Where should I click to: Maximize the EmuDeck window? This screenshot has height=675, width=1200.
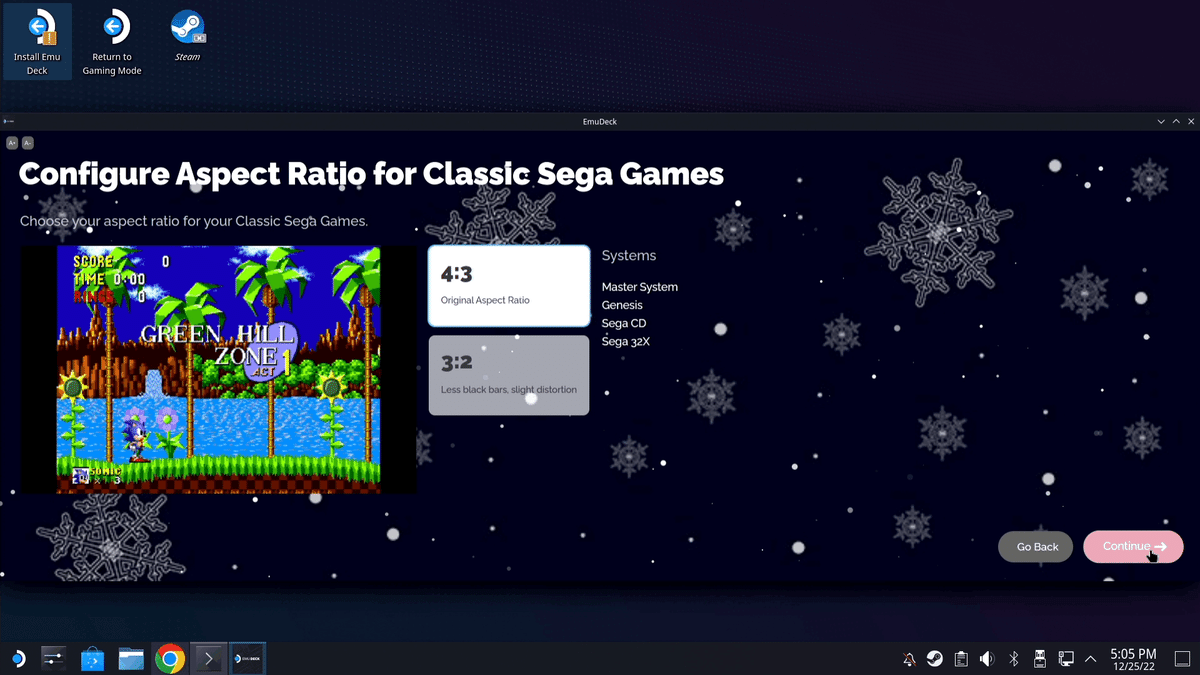(1176, 121)
